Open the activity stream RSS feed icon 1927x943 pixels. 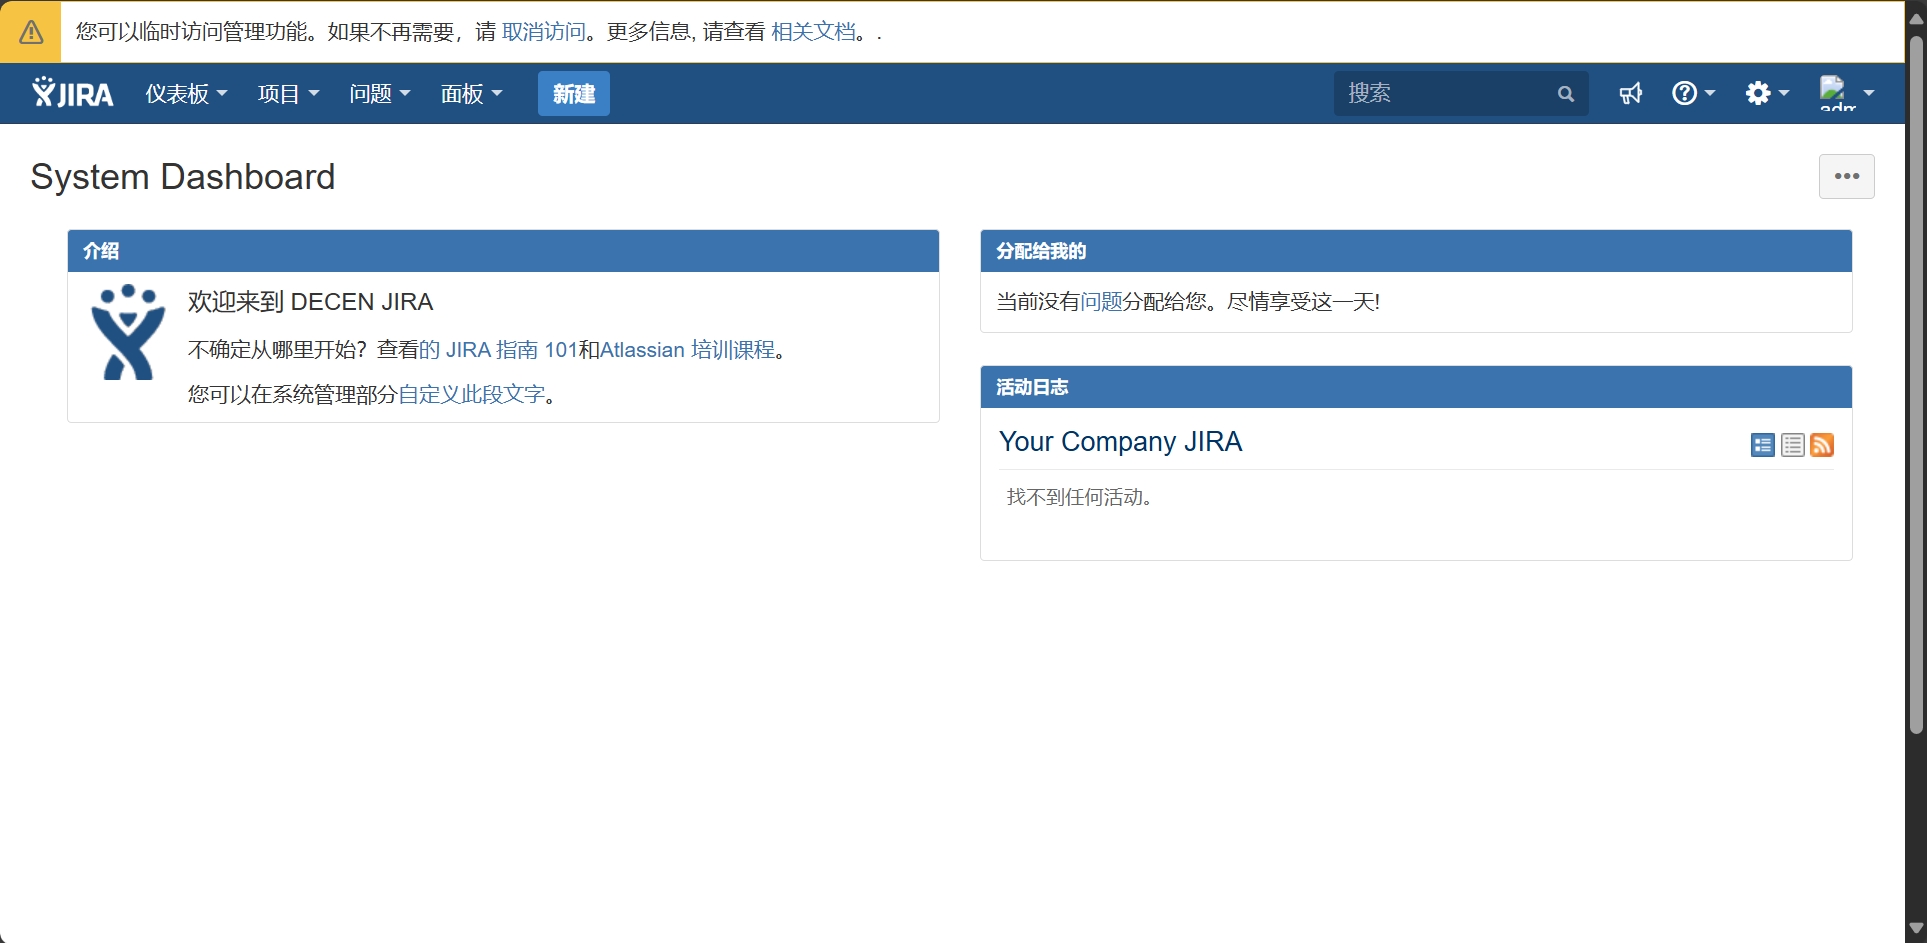(x=1822, y=445)
